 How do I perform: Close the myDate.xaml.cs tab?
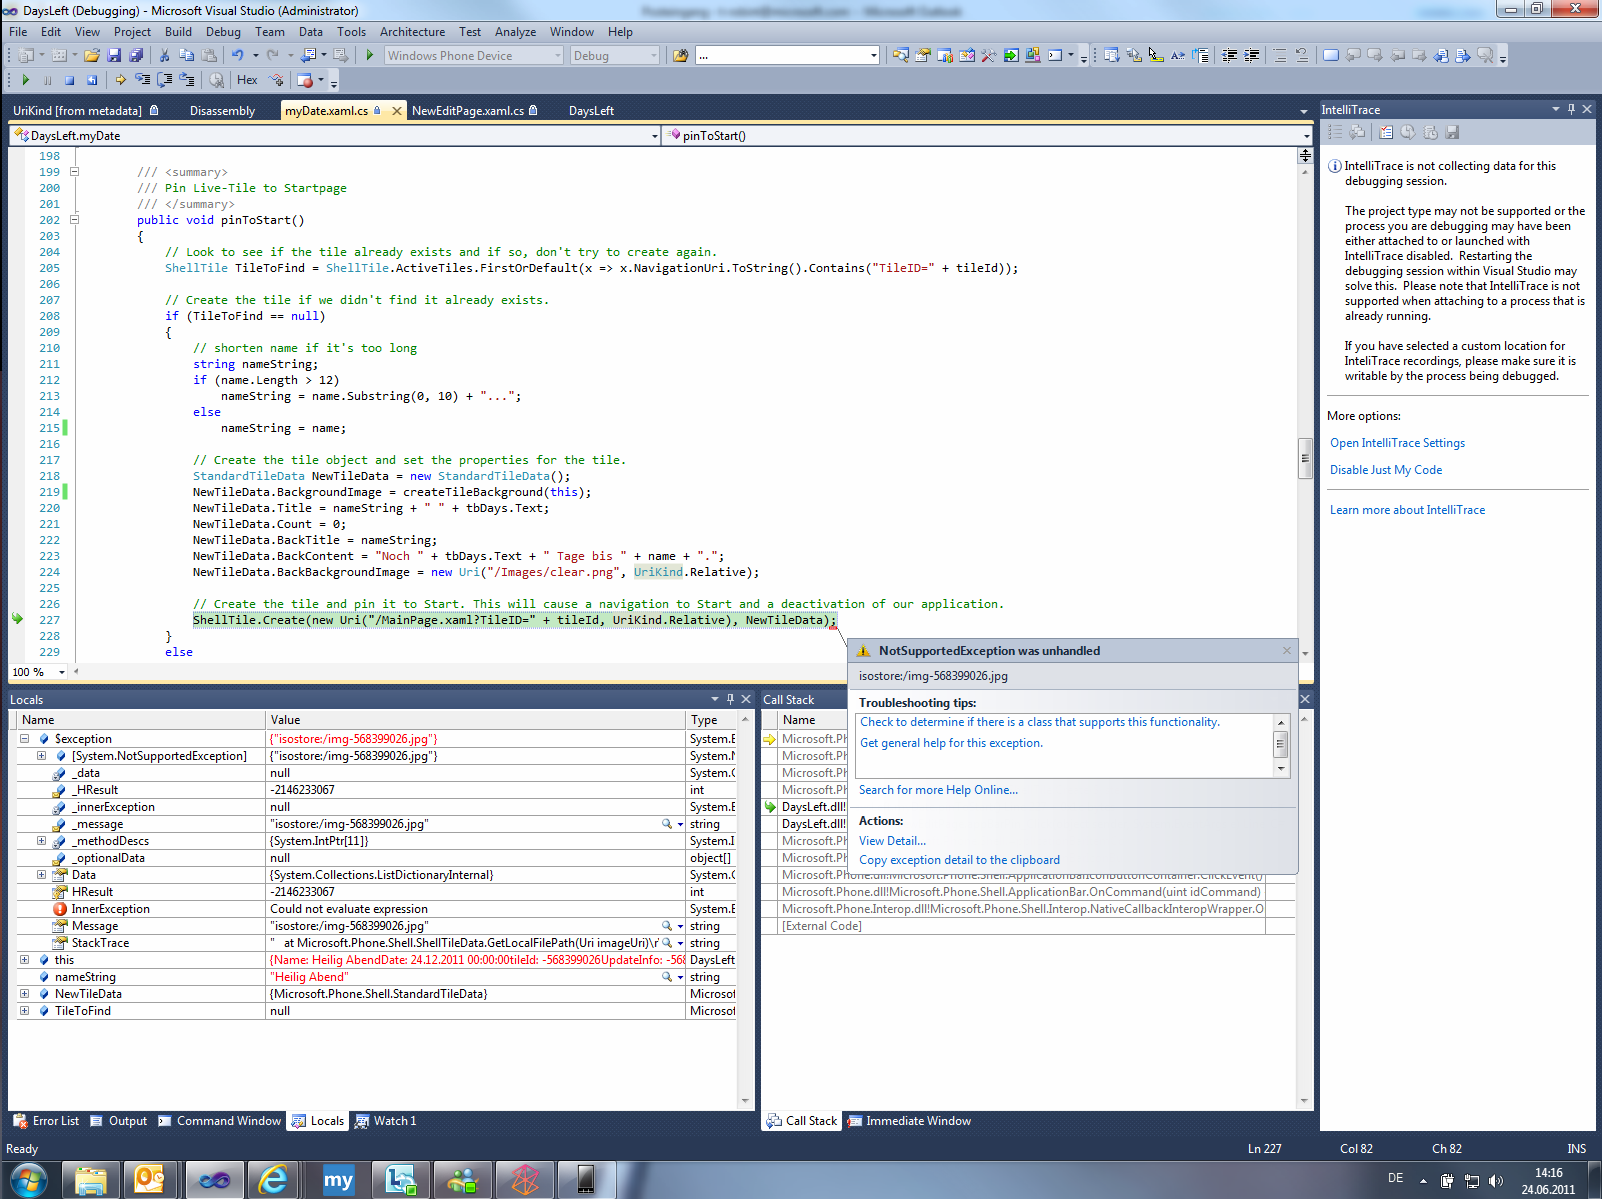[397, 111]
